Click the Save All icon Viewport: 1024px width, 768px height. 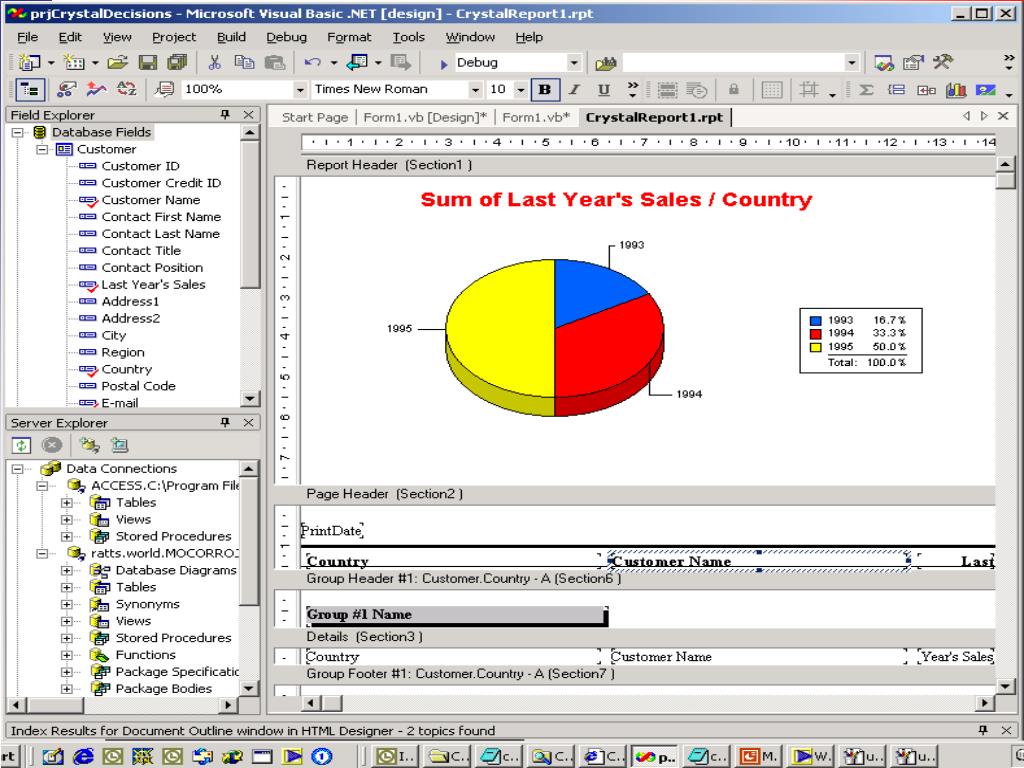point(177,63)
